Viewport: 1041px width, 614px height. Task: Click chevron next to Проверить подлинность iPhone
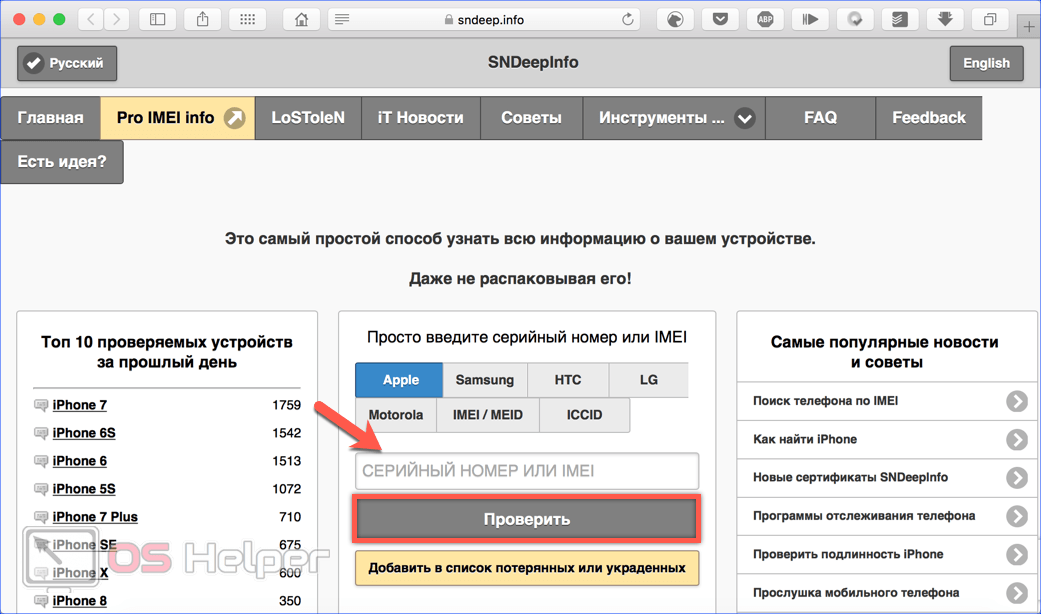[x=1016, y=554]
